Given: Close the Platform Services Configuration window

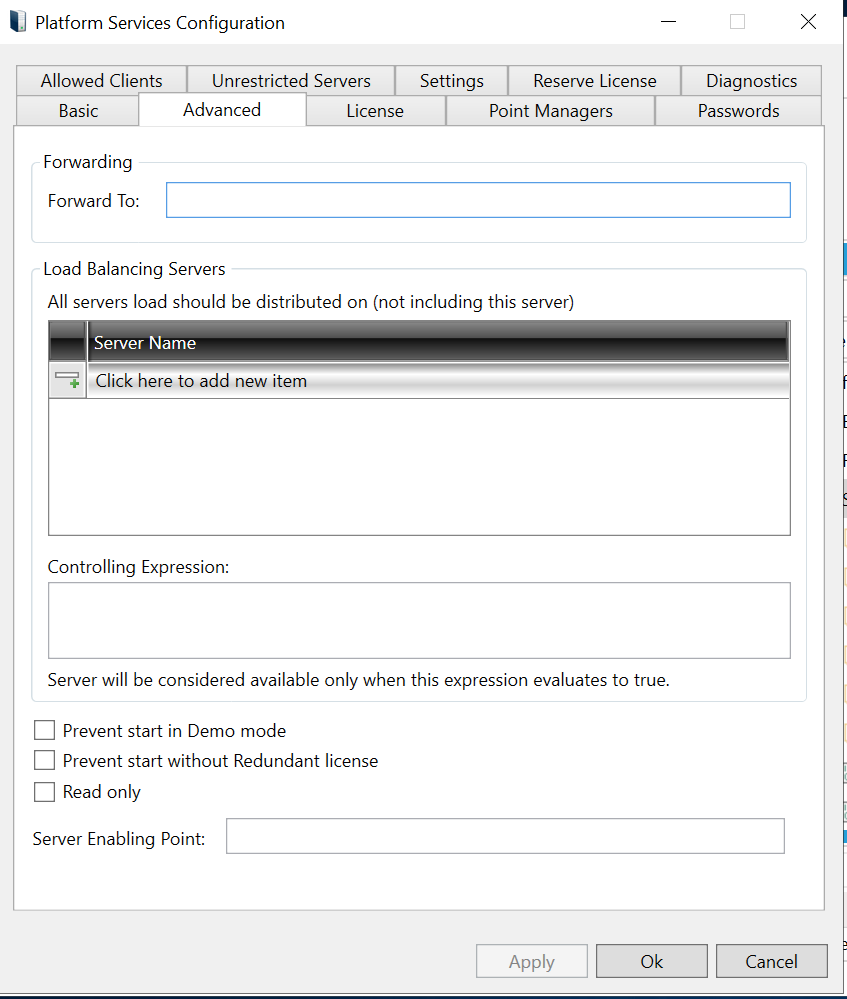Looking at the screenshot, I should tap(808, 22).
